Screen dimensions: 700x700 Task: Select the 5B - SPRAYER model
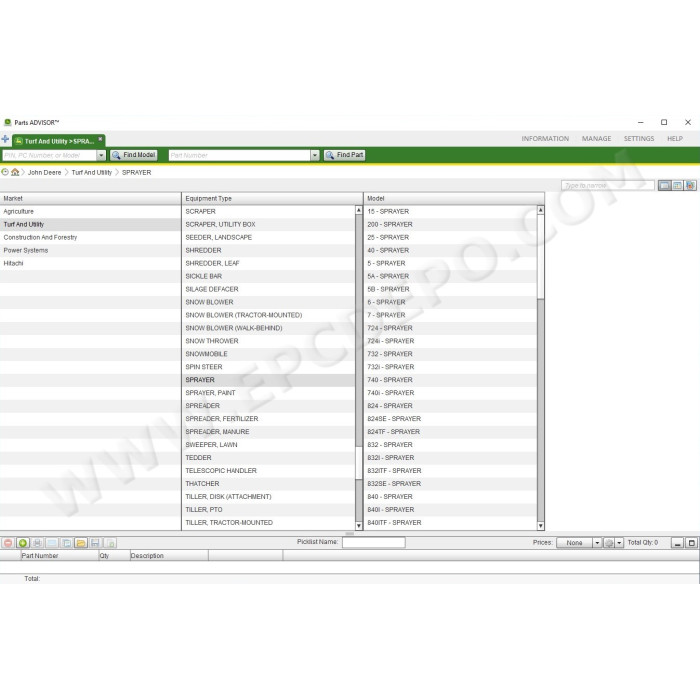tap(450, 289)
